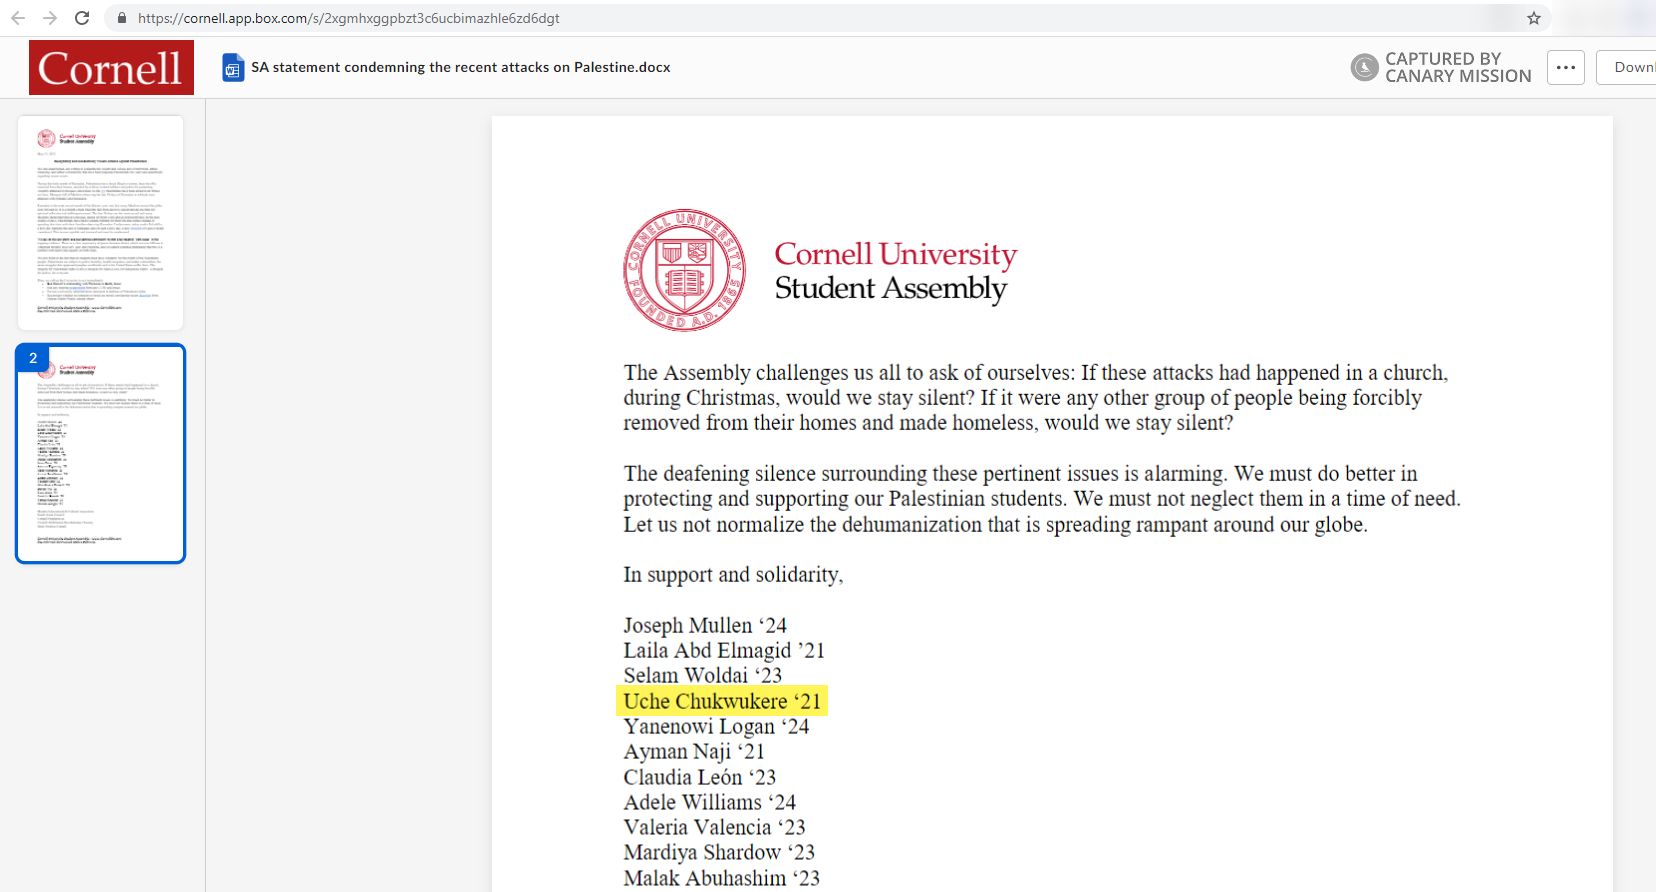Screen dimensions: 1656x892
Task: Bookmark this page with the star icon
Action: (x=1534, y=18)
